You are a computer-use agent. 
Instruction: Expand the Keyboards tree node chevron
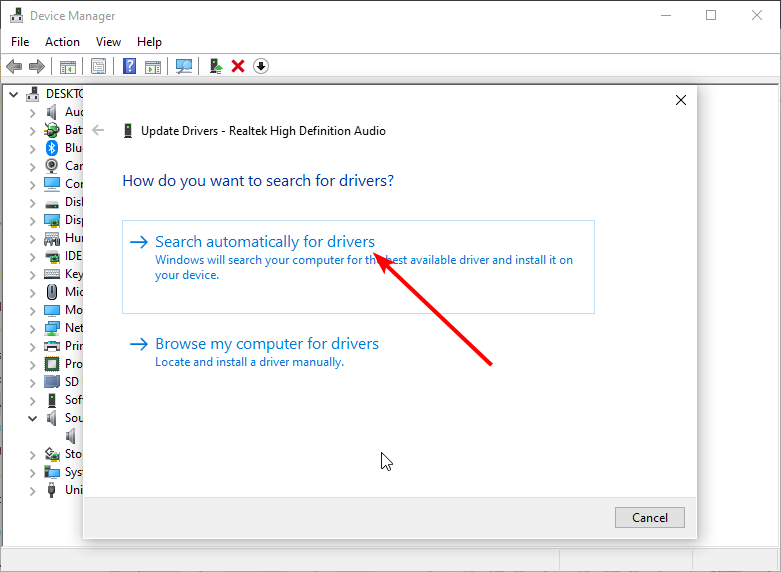click(x=32, y=275)
